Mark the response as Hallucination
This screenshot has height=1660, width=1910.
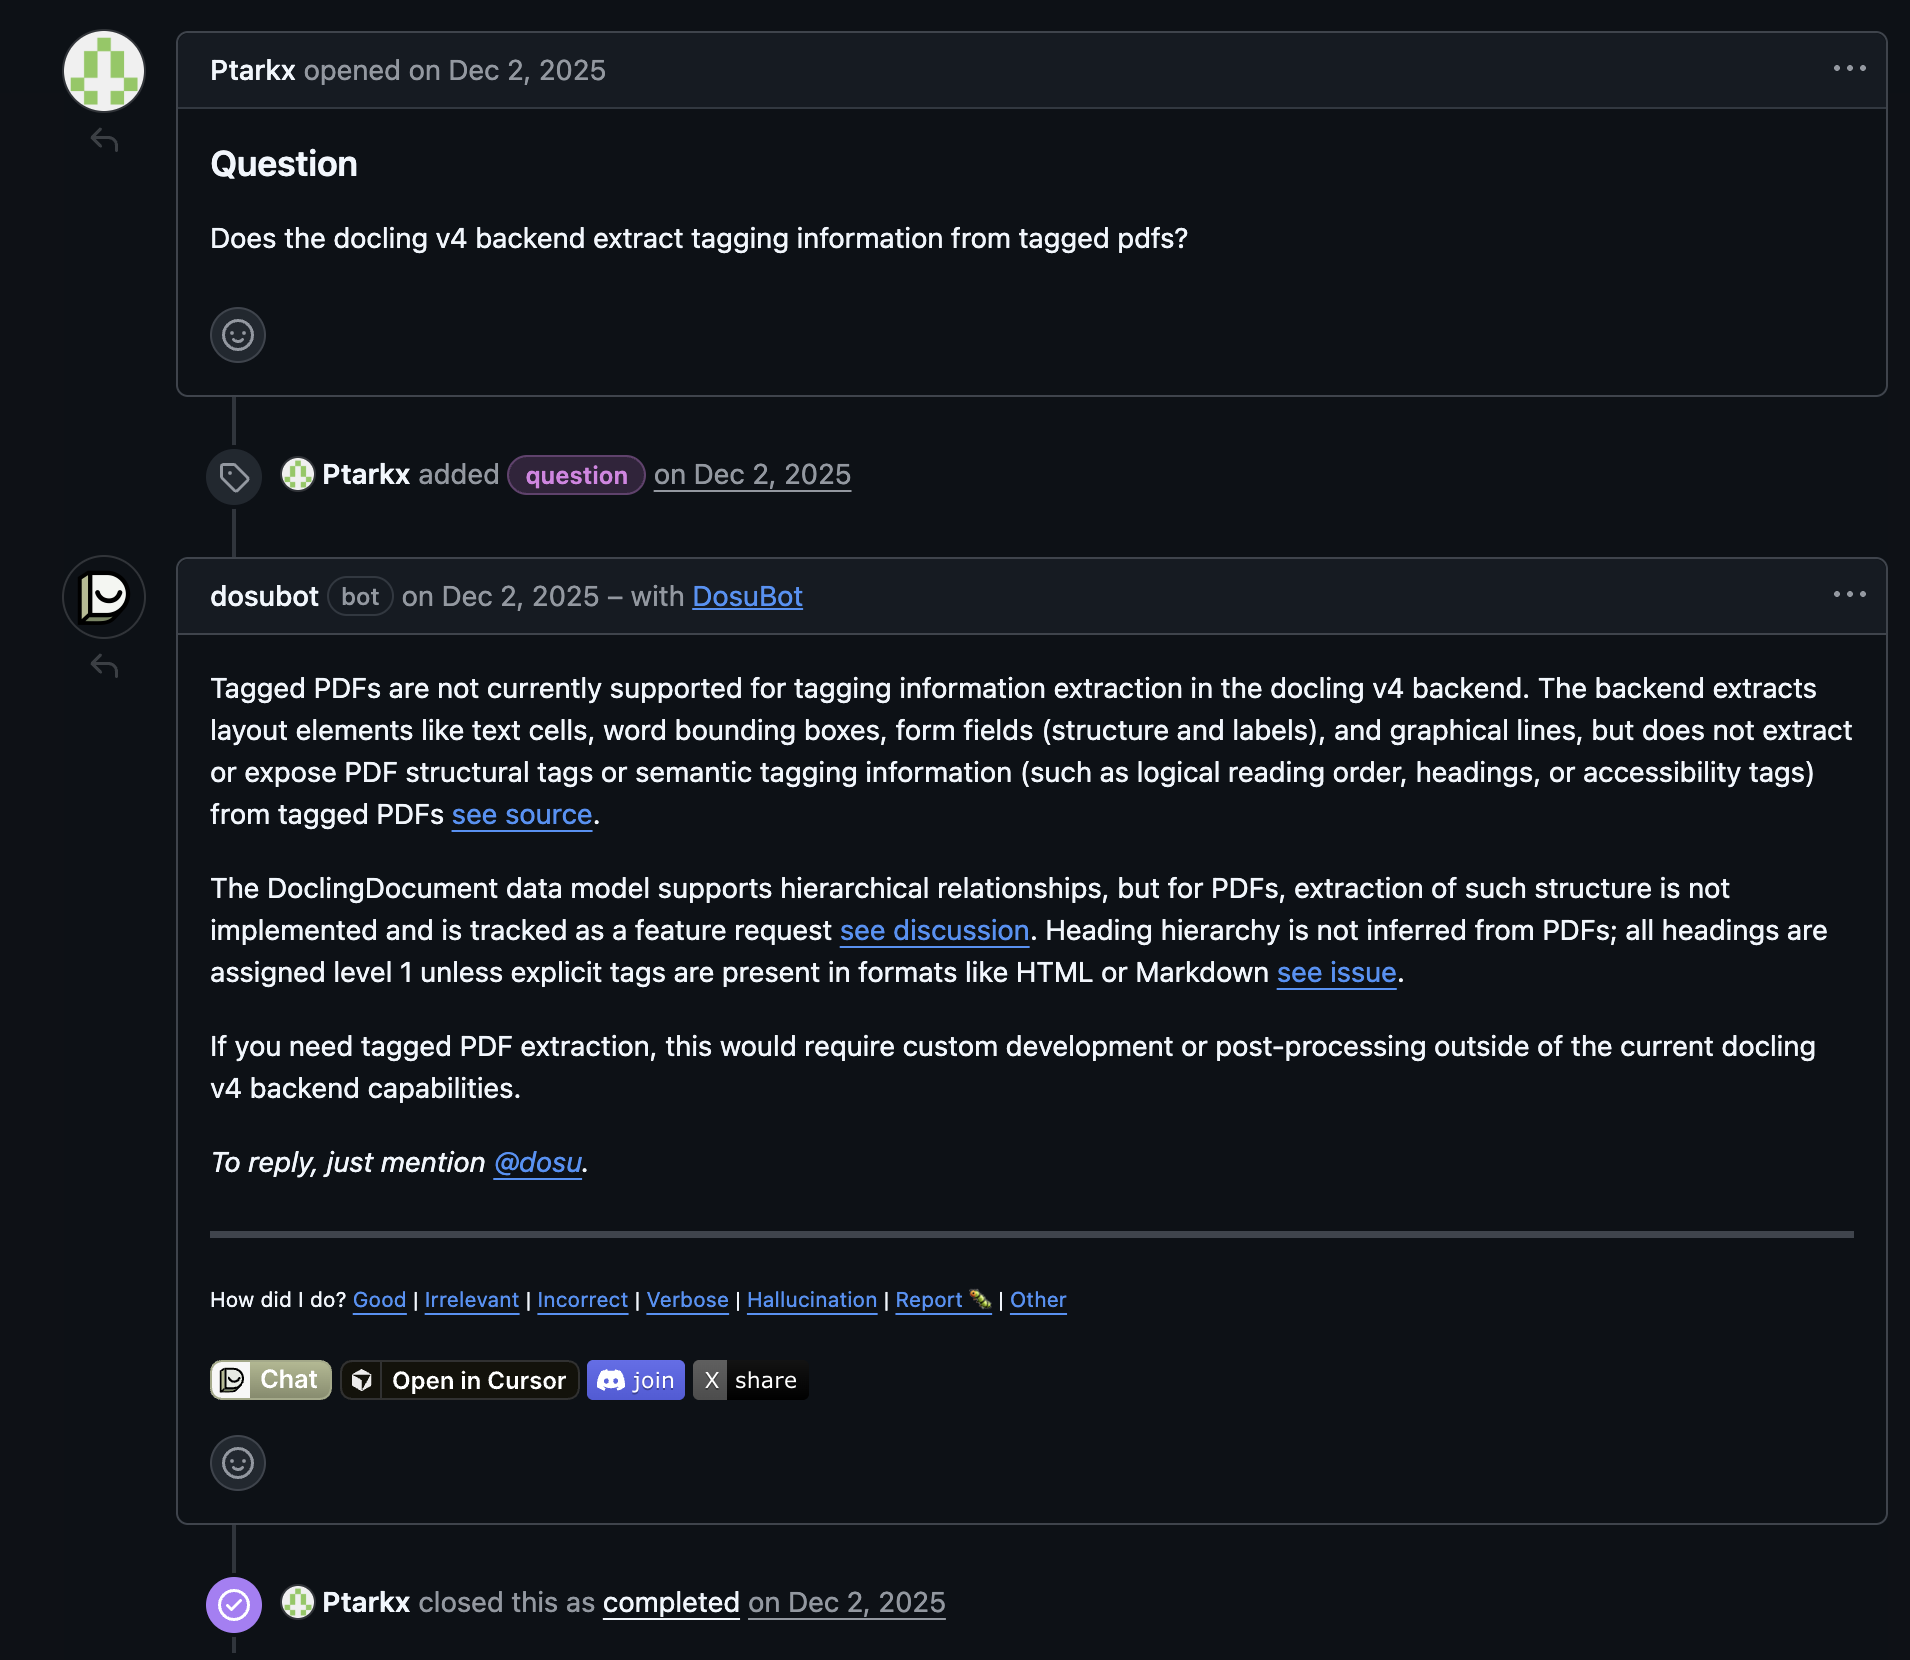pos(811,1300)
